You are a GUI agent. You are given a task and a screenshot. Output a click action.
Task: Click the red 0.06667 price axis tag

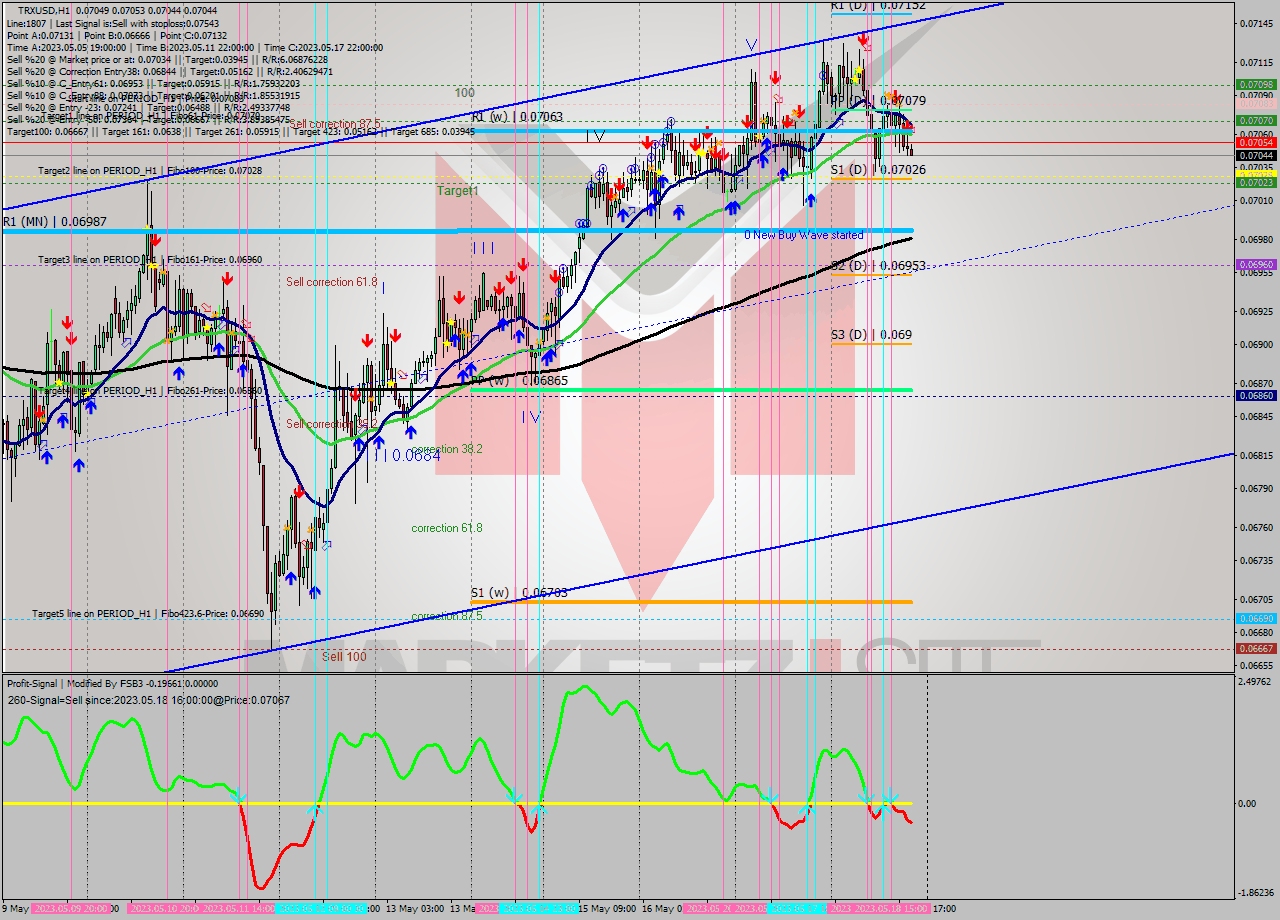point(1256,648)
